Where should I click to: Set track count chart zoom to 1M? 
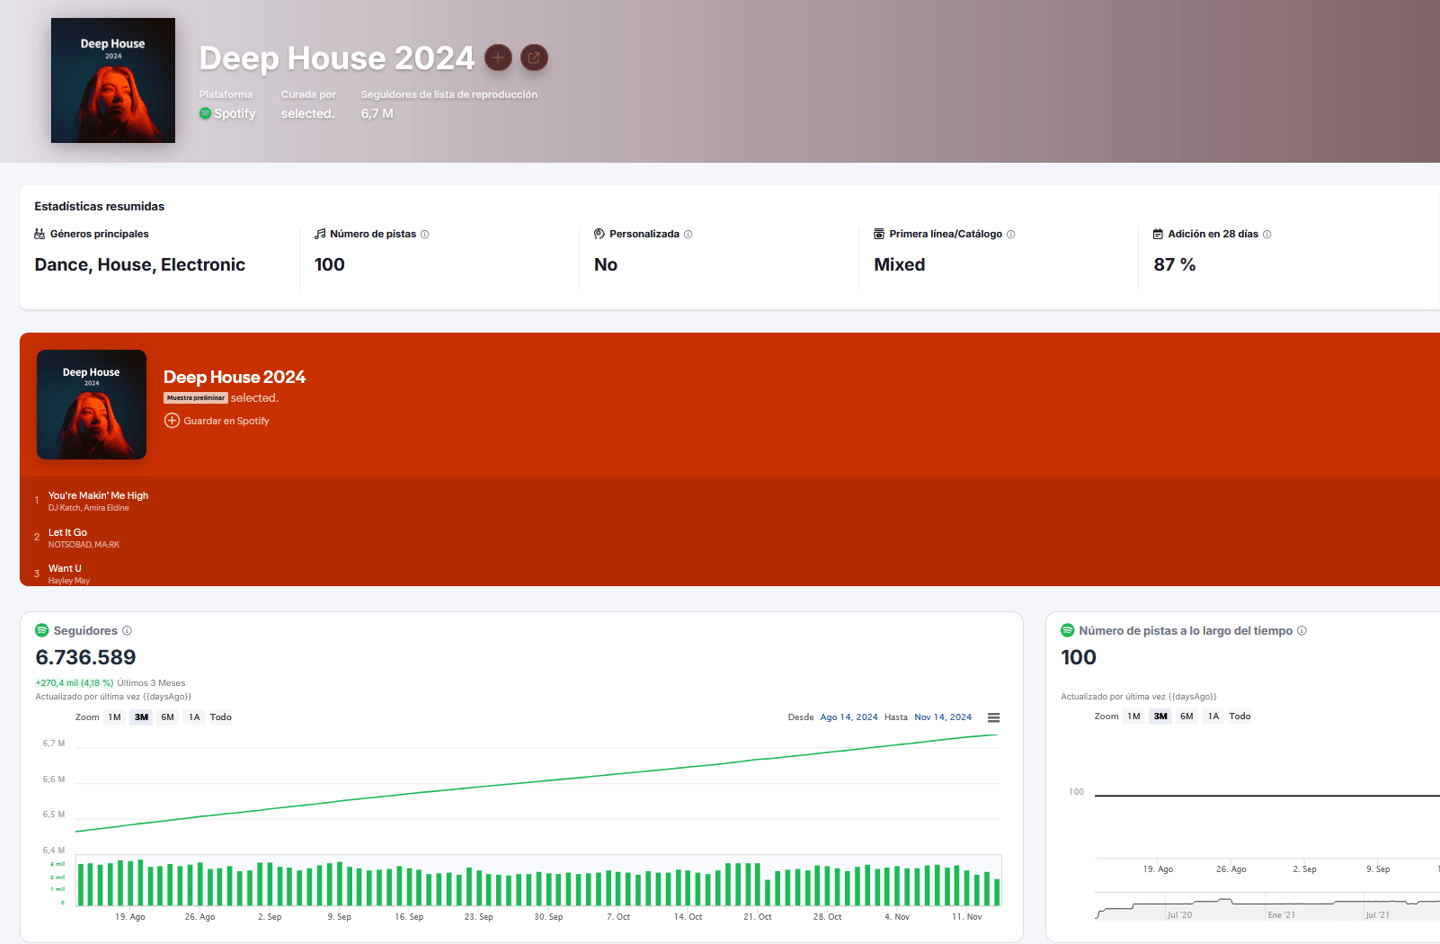(x=1134, y=716)
